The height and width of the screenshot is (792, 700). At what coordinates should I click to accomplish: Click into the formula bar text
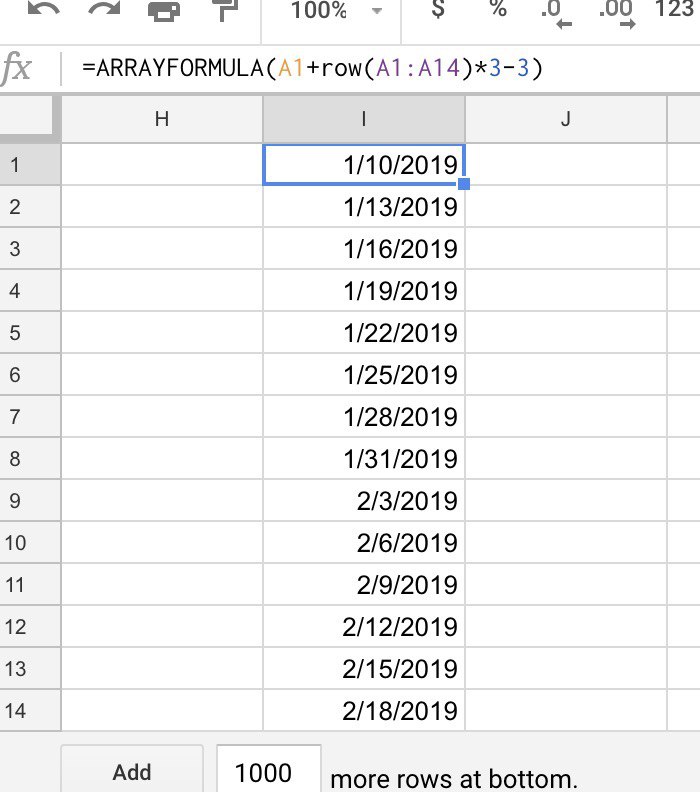312,68
